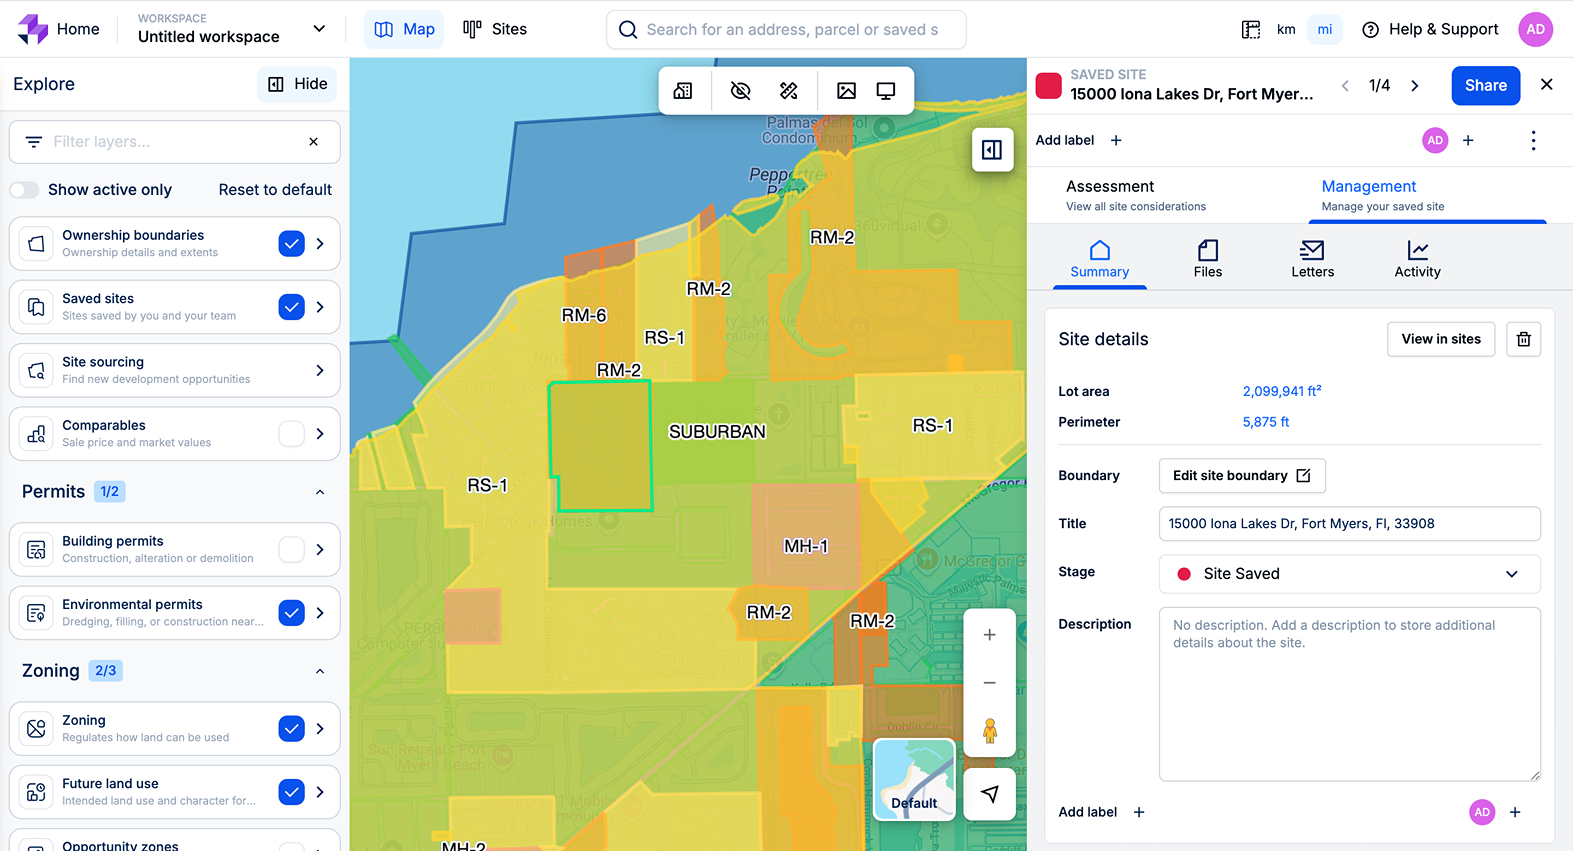Image resolution: width=1573 pixels, height=851 pixels.
Task: Toggle the Show active only switch
Action: pos(25,190)
